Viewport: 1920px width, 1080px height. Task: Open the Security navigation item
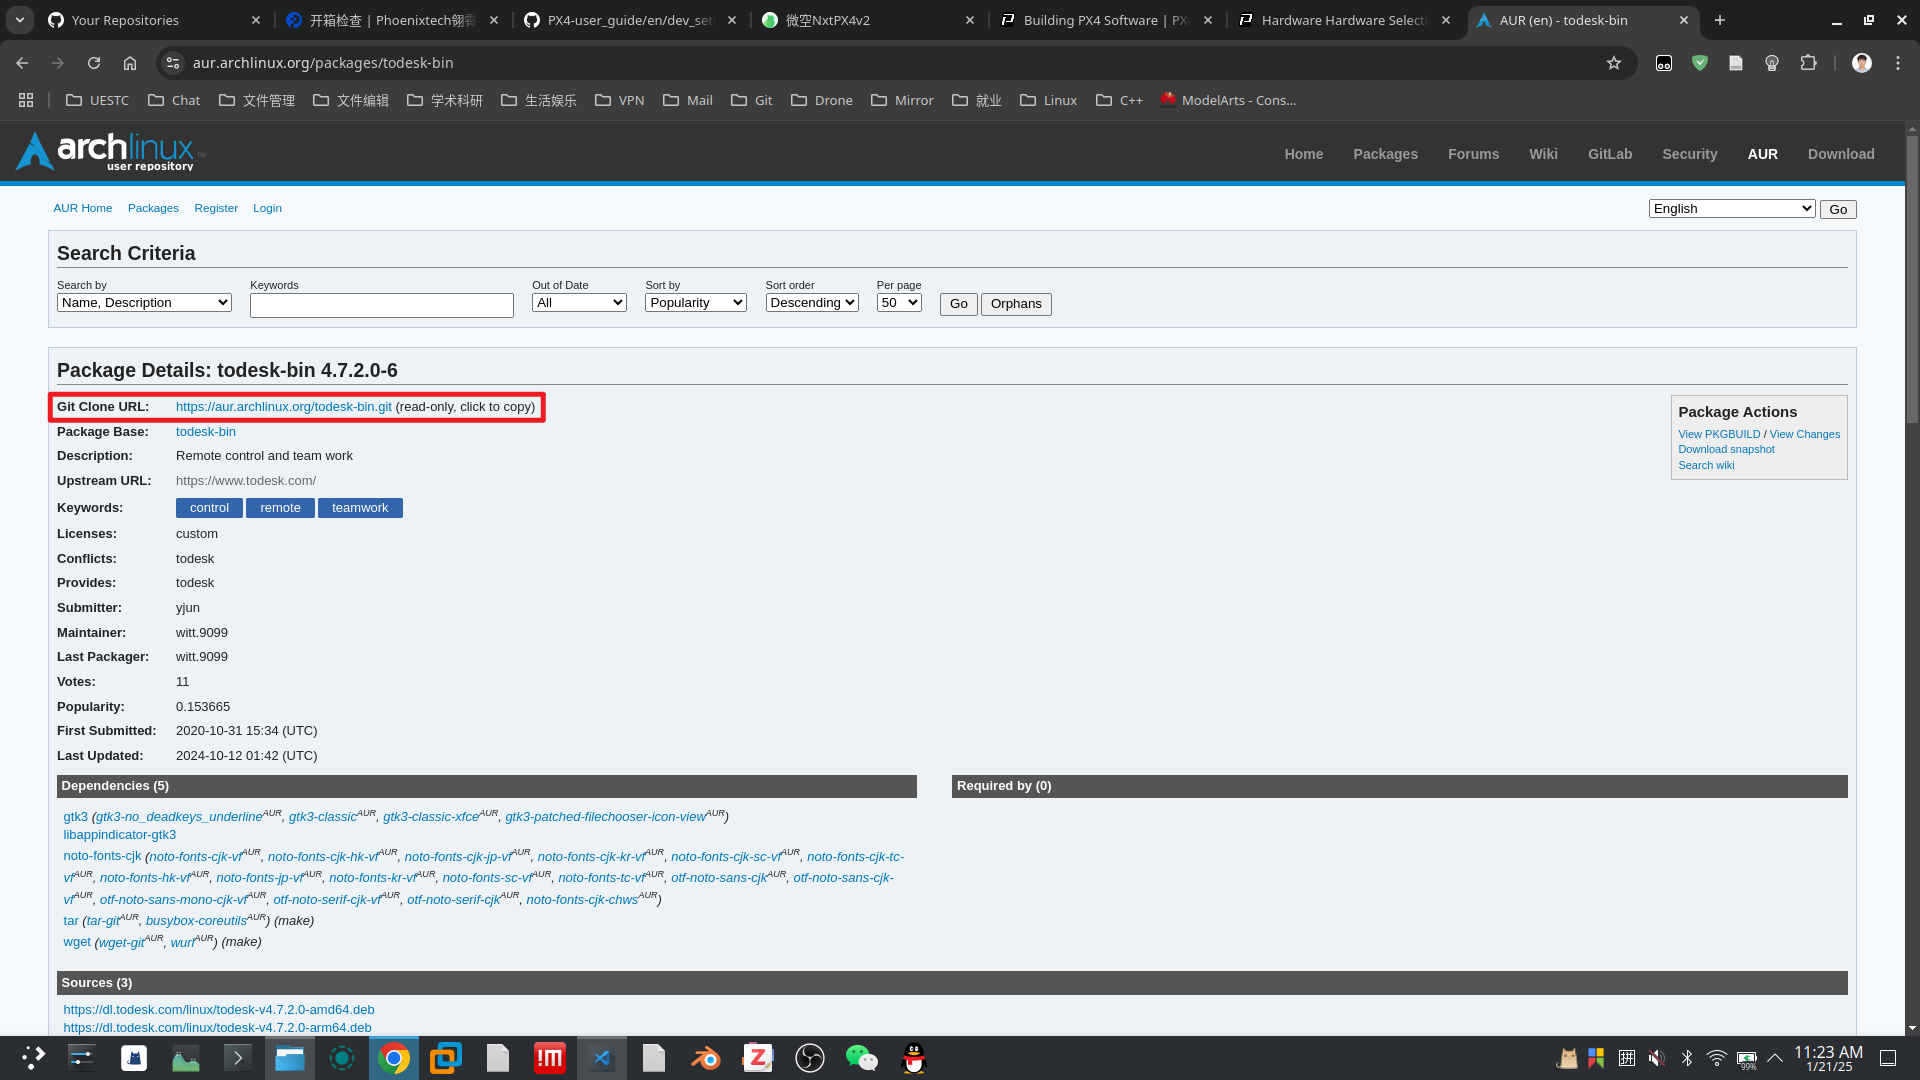(x=1689, y=154)
